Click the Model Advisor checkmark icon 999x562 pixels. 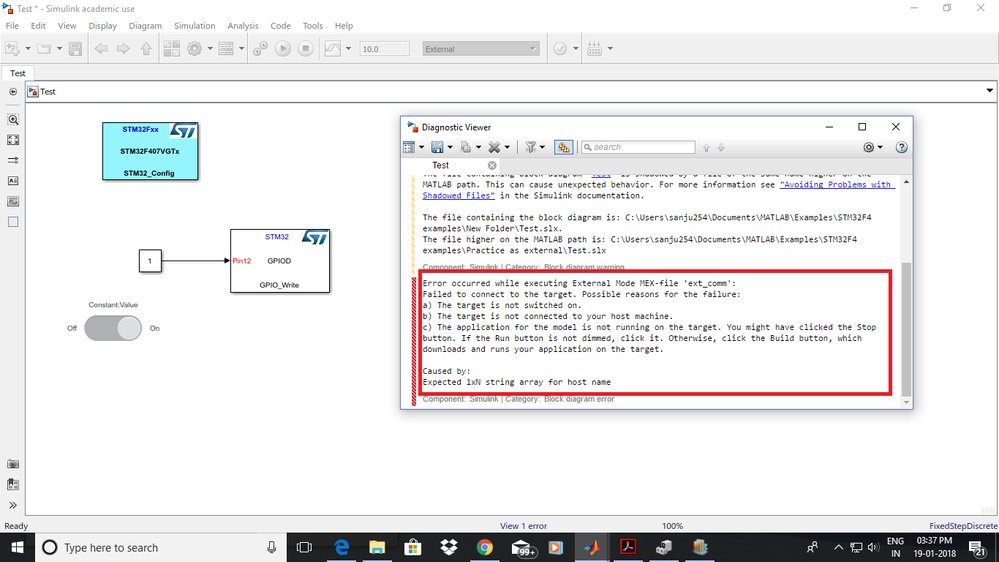(560, 48)
